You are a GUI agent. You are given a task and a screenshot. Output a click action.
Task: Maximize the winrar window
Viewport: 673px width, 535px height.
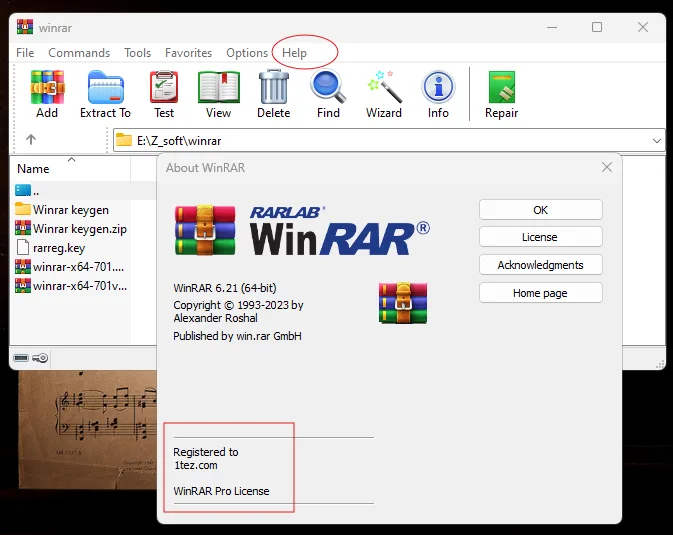coord(597,27)
